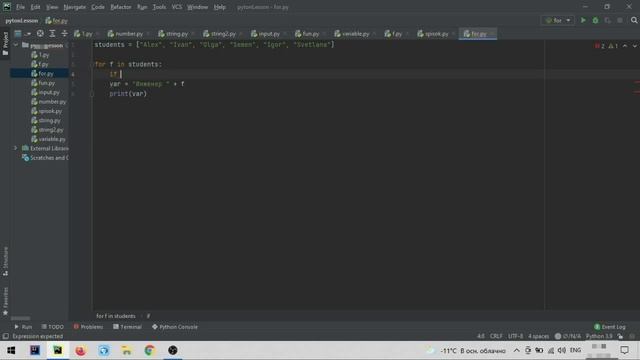Open the Navigate menu

coord(75,7)
